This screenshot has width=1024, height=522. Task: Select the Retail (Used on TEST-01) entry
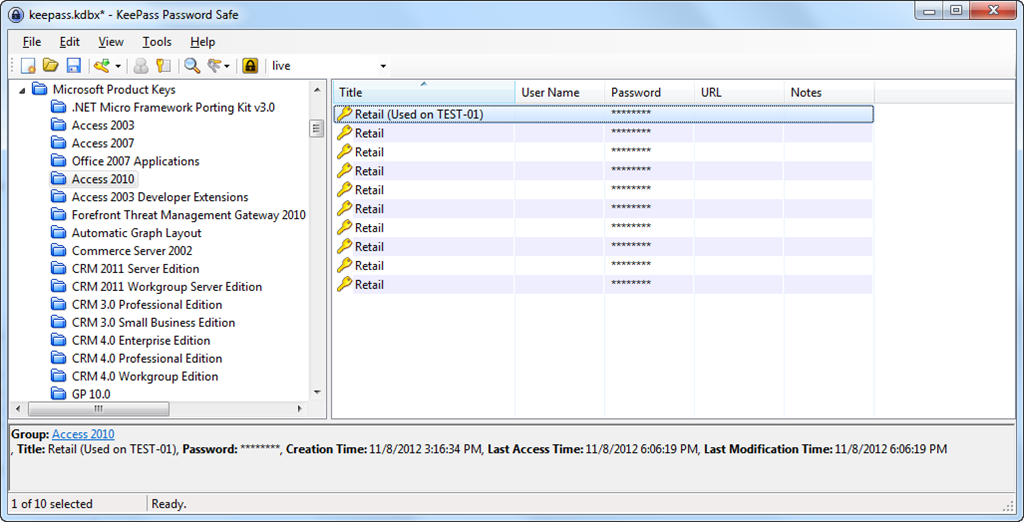(x=603, y=114)
